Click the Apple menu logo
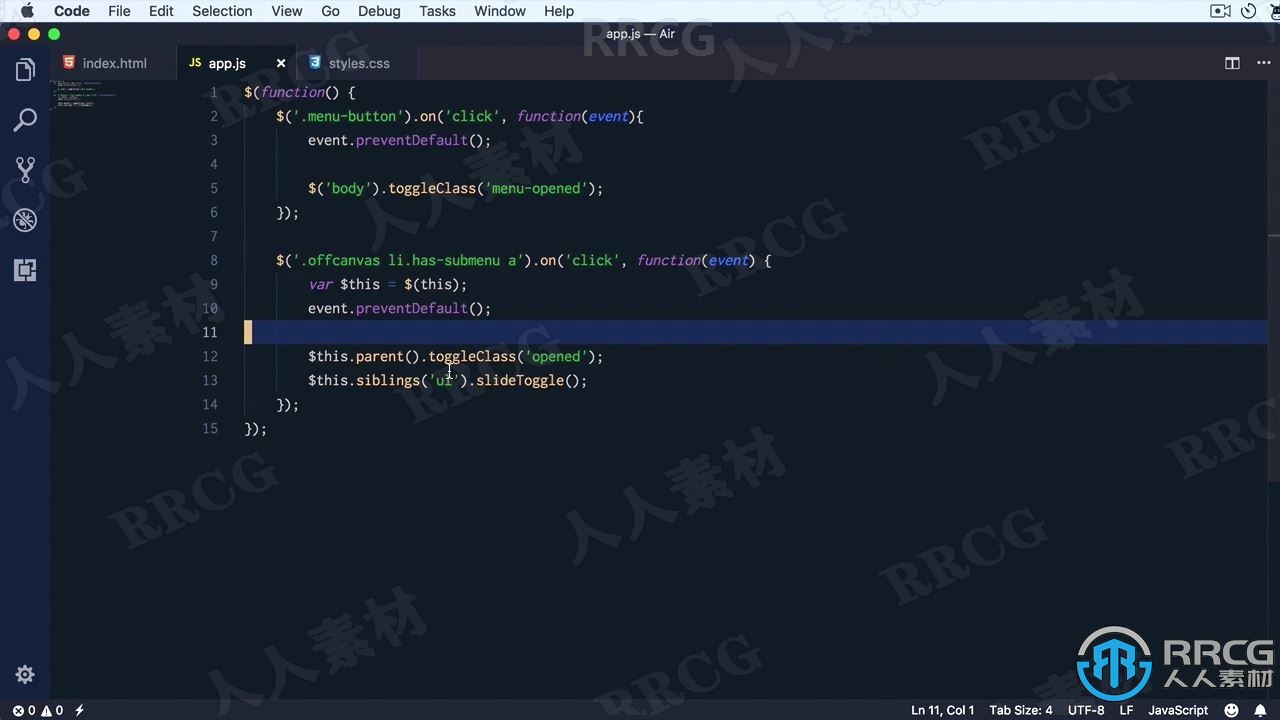The image size is (1280, 720). click(26, 11)
